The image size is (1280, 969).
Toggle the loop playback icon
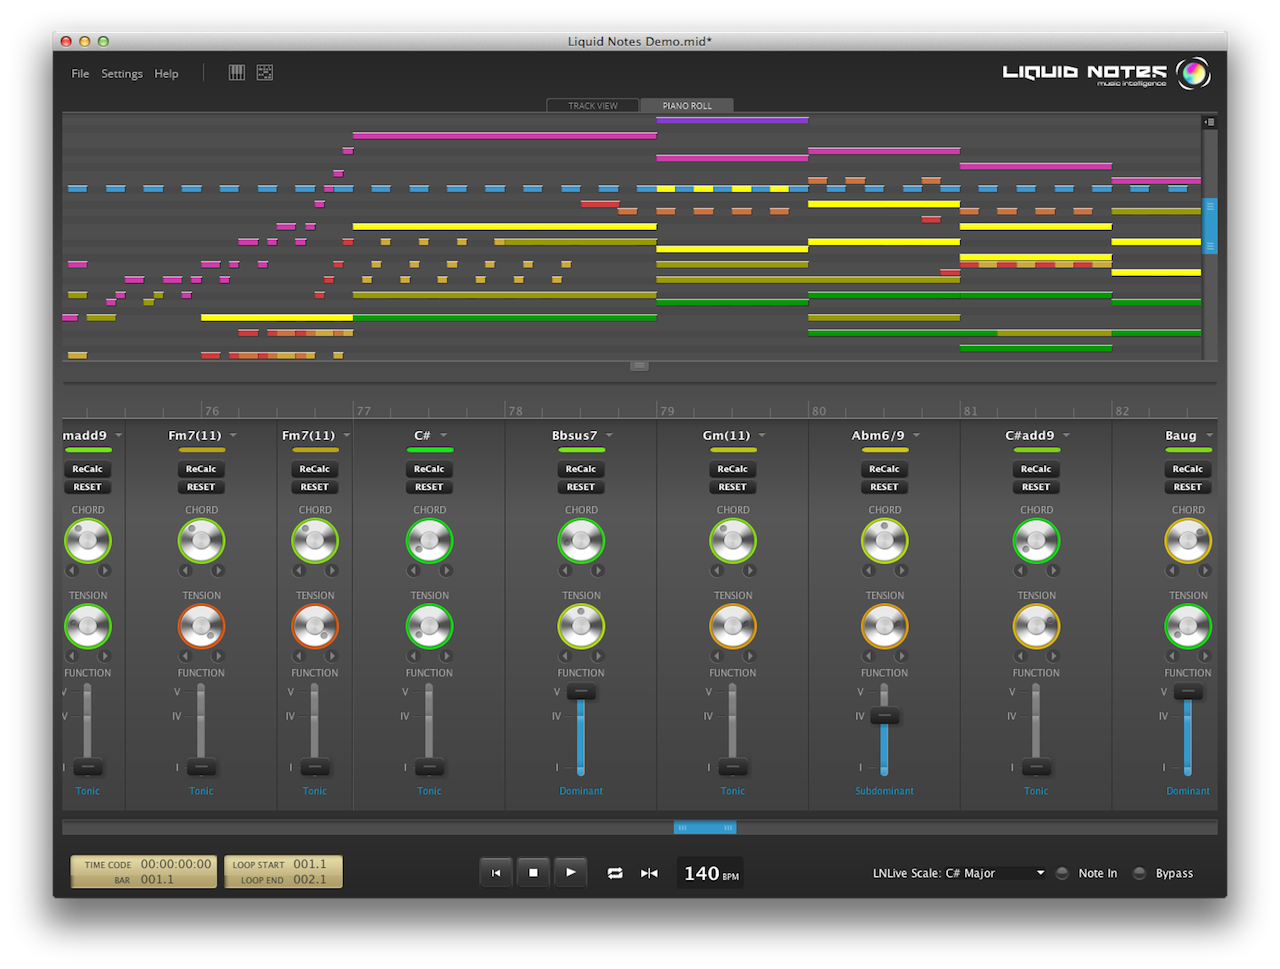coord(615,873)
